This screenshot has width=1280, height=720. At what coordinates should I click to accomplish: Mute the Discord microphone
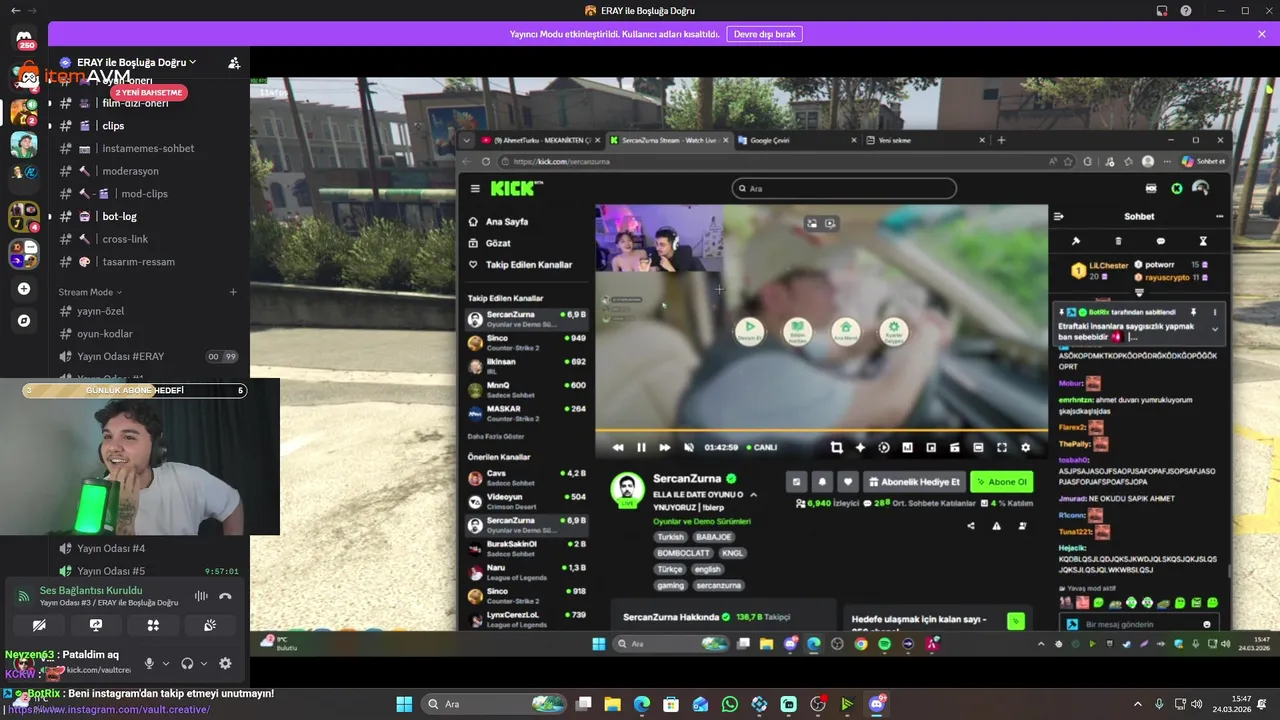click(149, 663)
